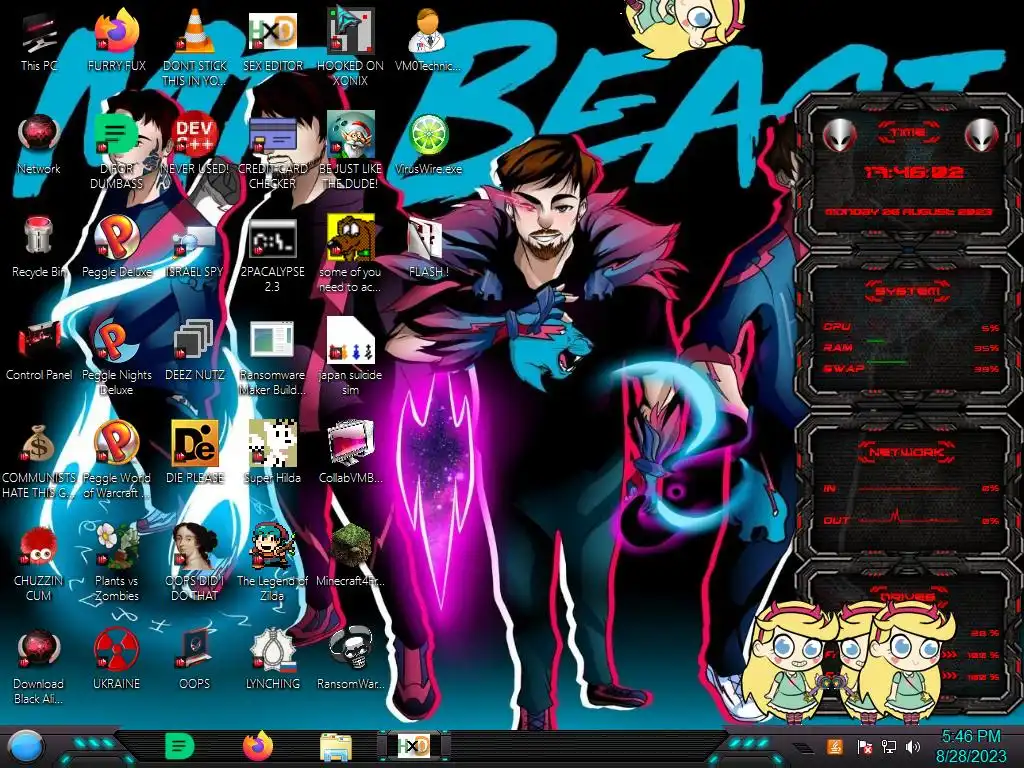1024x768 pixels.
Task: Click the NETWORK widget header
Action: pos(906,451)
